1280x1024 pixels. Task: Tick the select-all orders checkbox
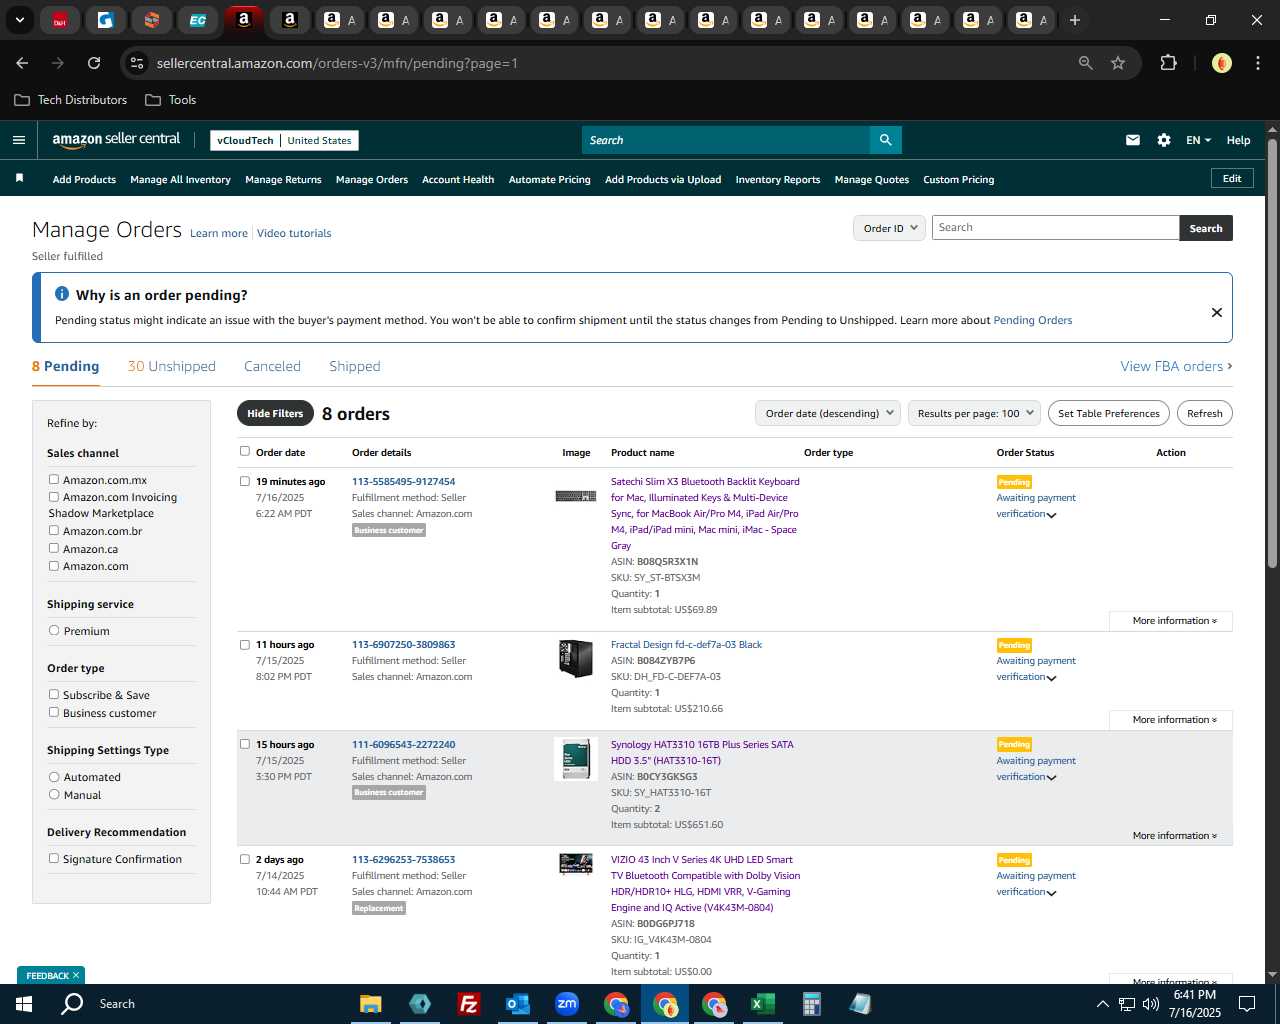click(245, 451)
